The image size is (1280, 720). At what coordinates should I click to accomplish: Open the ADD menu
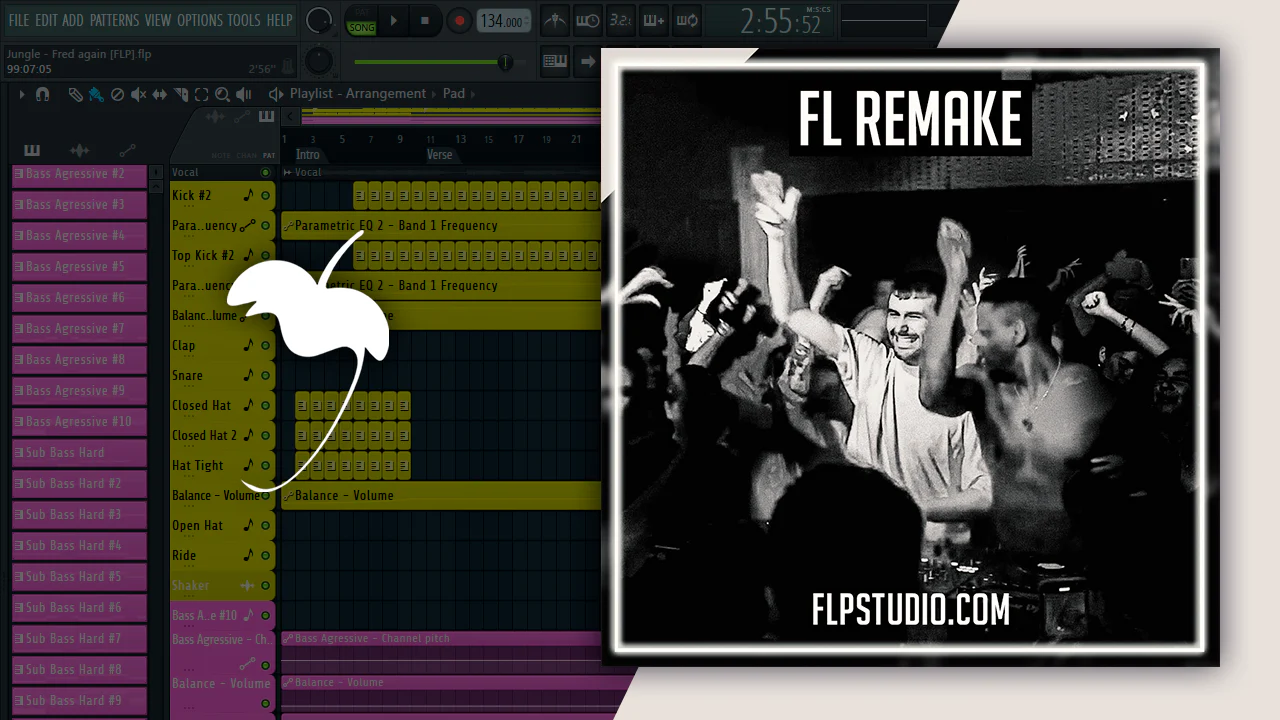point(73,20)
